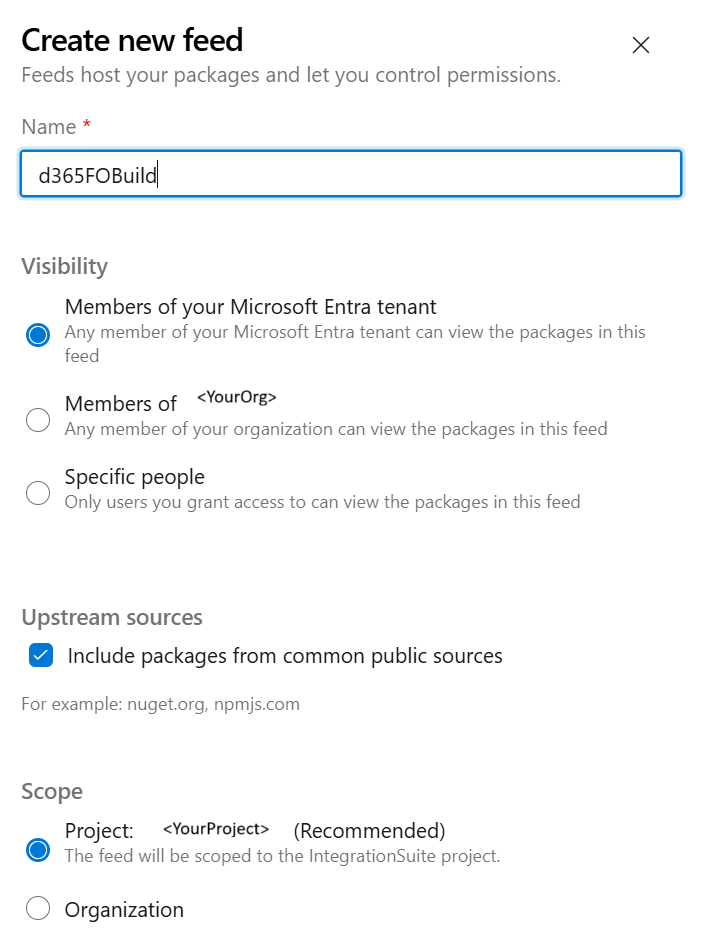Click the Visibility section heading
This screenshot has width=703, height=952.
64,266
